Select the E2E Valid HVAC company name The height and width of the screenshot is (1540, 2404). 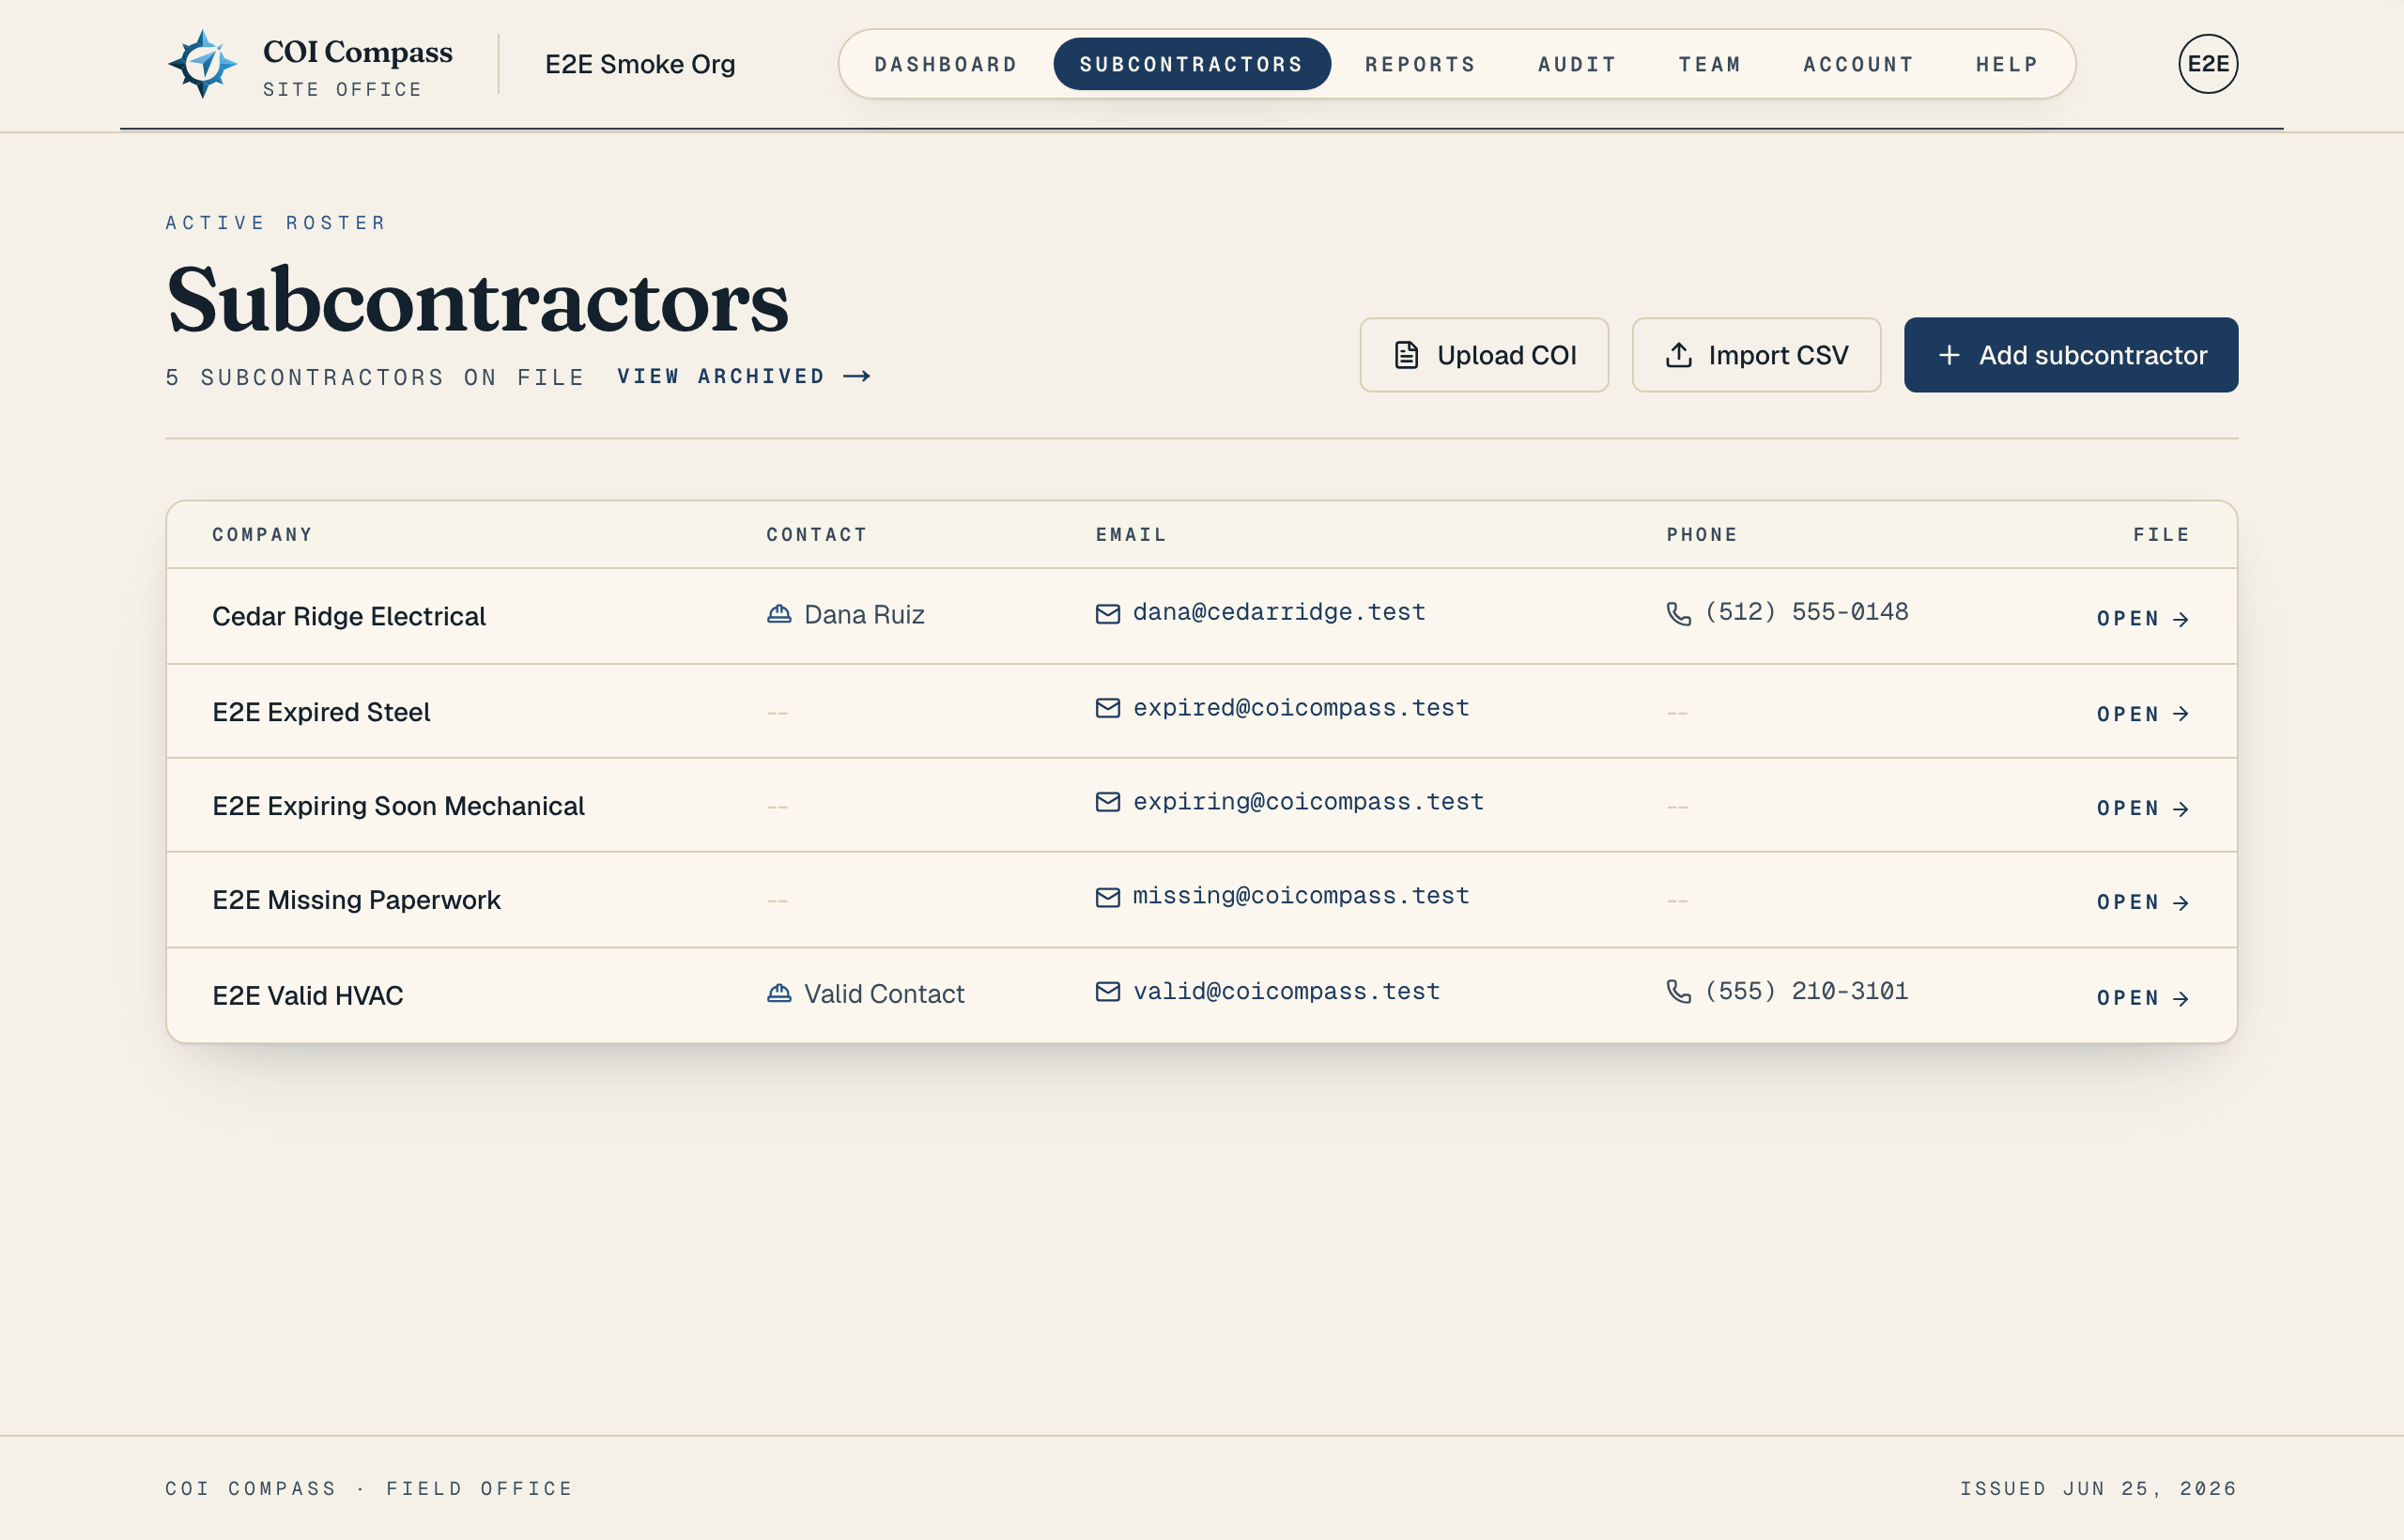click(x=308, y=996)
